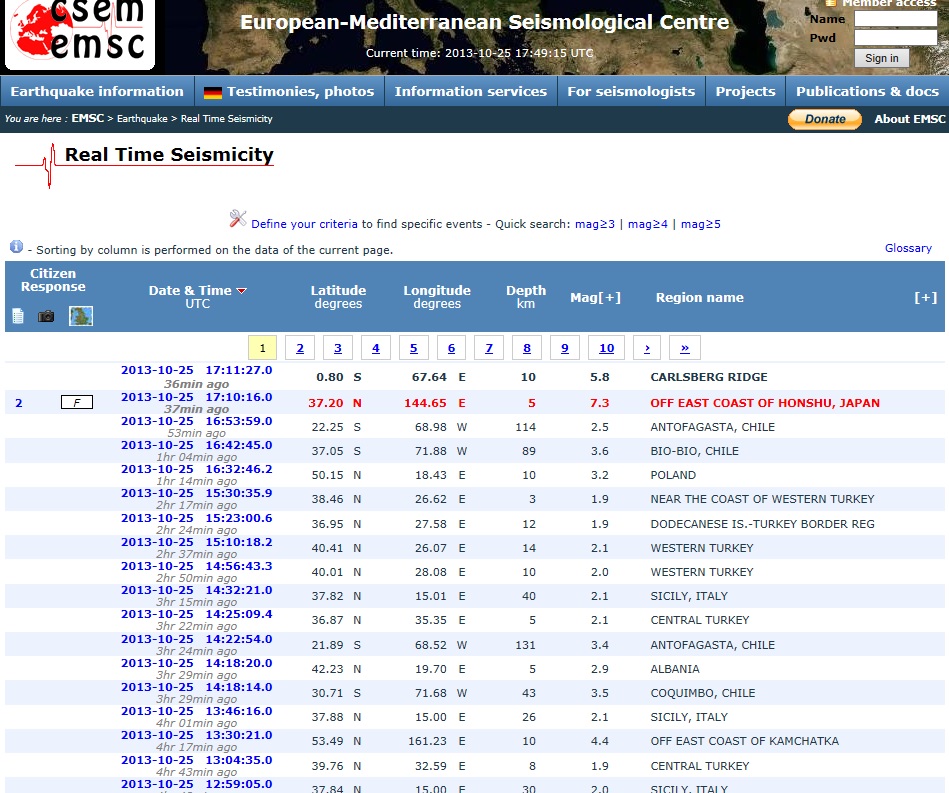Filter quick search by mag≥4
949x793 pixels.
tap(648, 224)
